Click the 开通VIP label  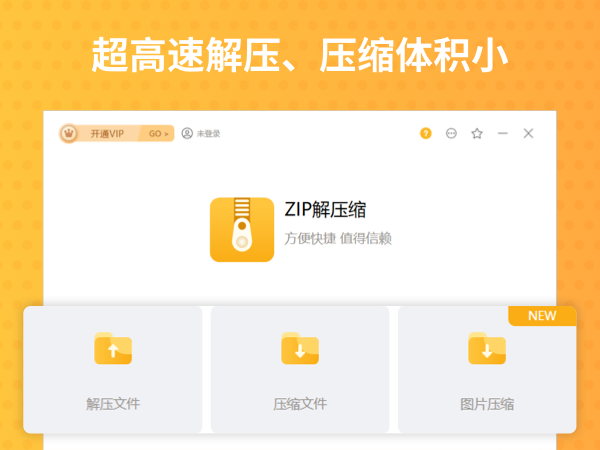[x=107, y=133]
